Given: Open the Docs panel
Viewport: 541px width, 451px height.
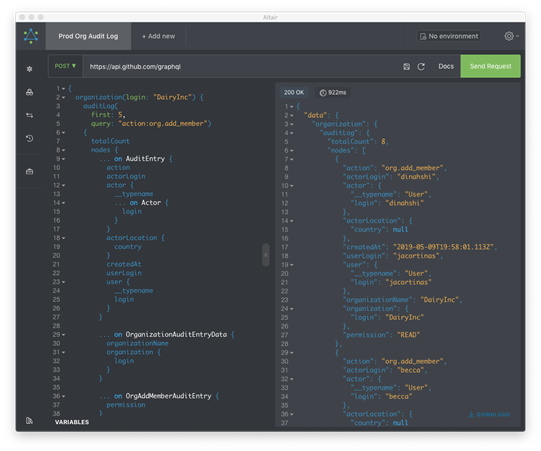Looking at the screenshot, I should coord(446,66).
